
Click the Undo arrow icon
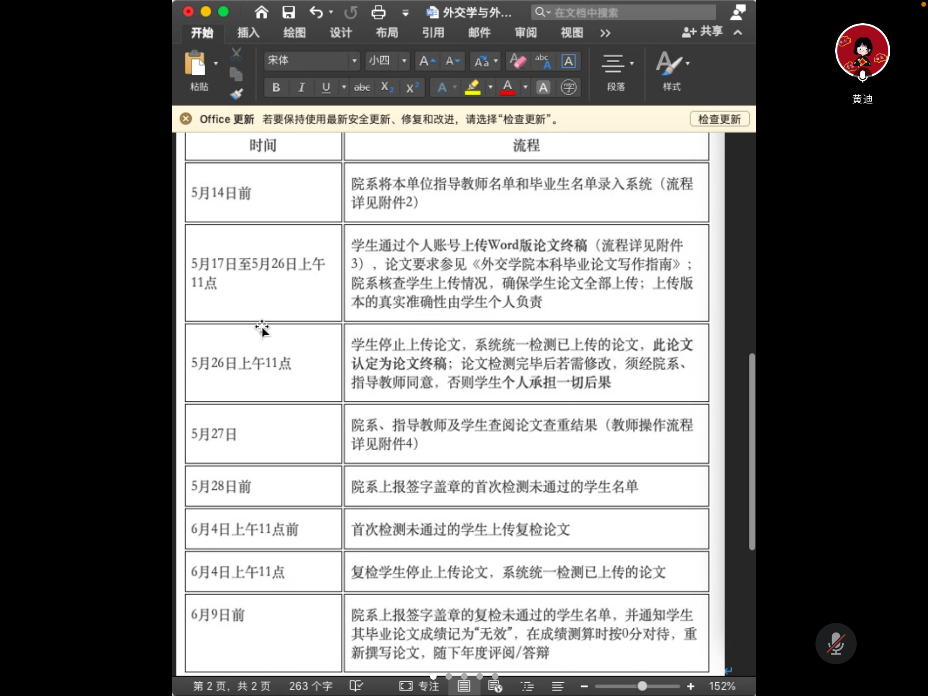(316, 12)
